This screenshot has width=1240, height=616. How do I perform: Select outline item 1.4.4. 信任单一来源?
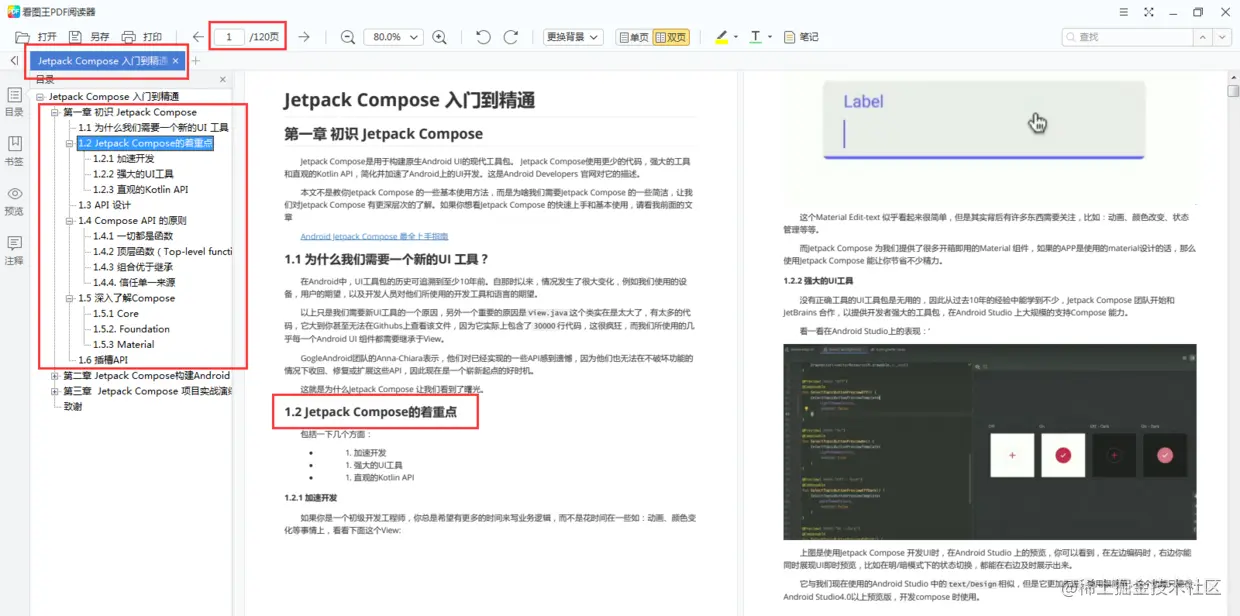point(134,283)
